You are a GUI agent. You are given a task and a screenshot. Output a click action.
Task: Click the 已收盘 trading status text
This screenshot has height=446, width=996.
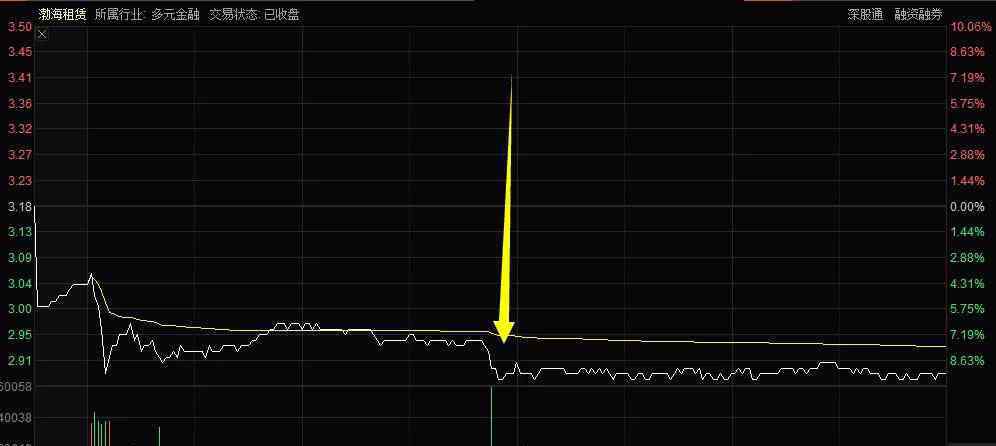click(x=281, y=14)
